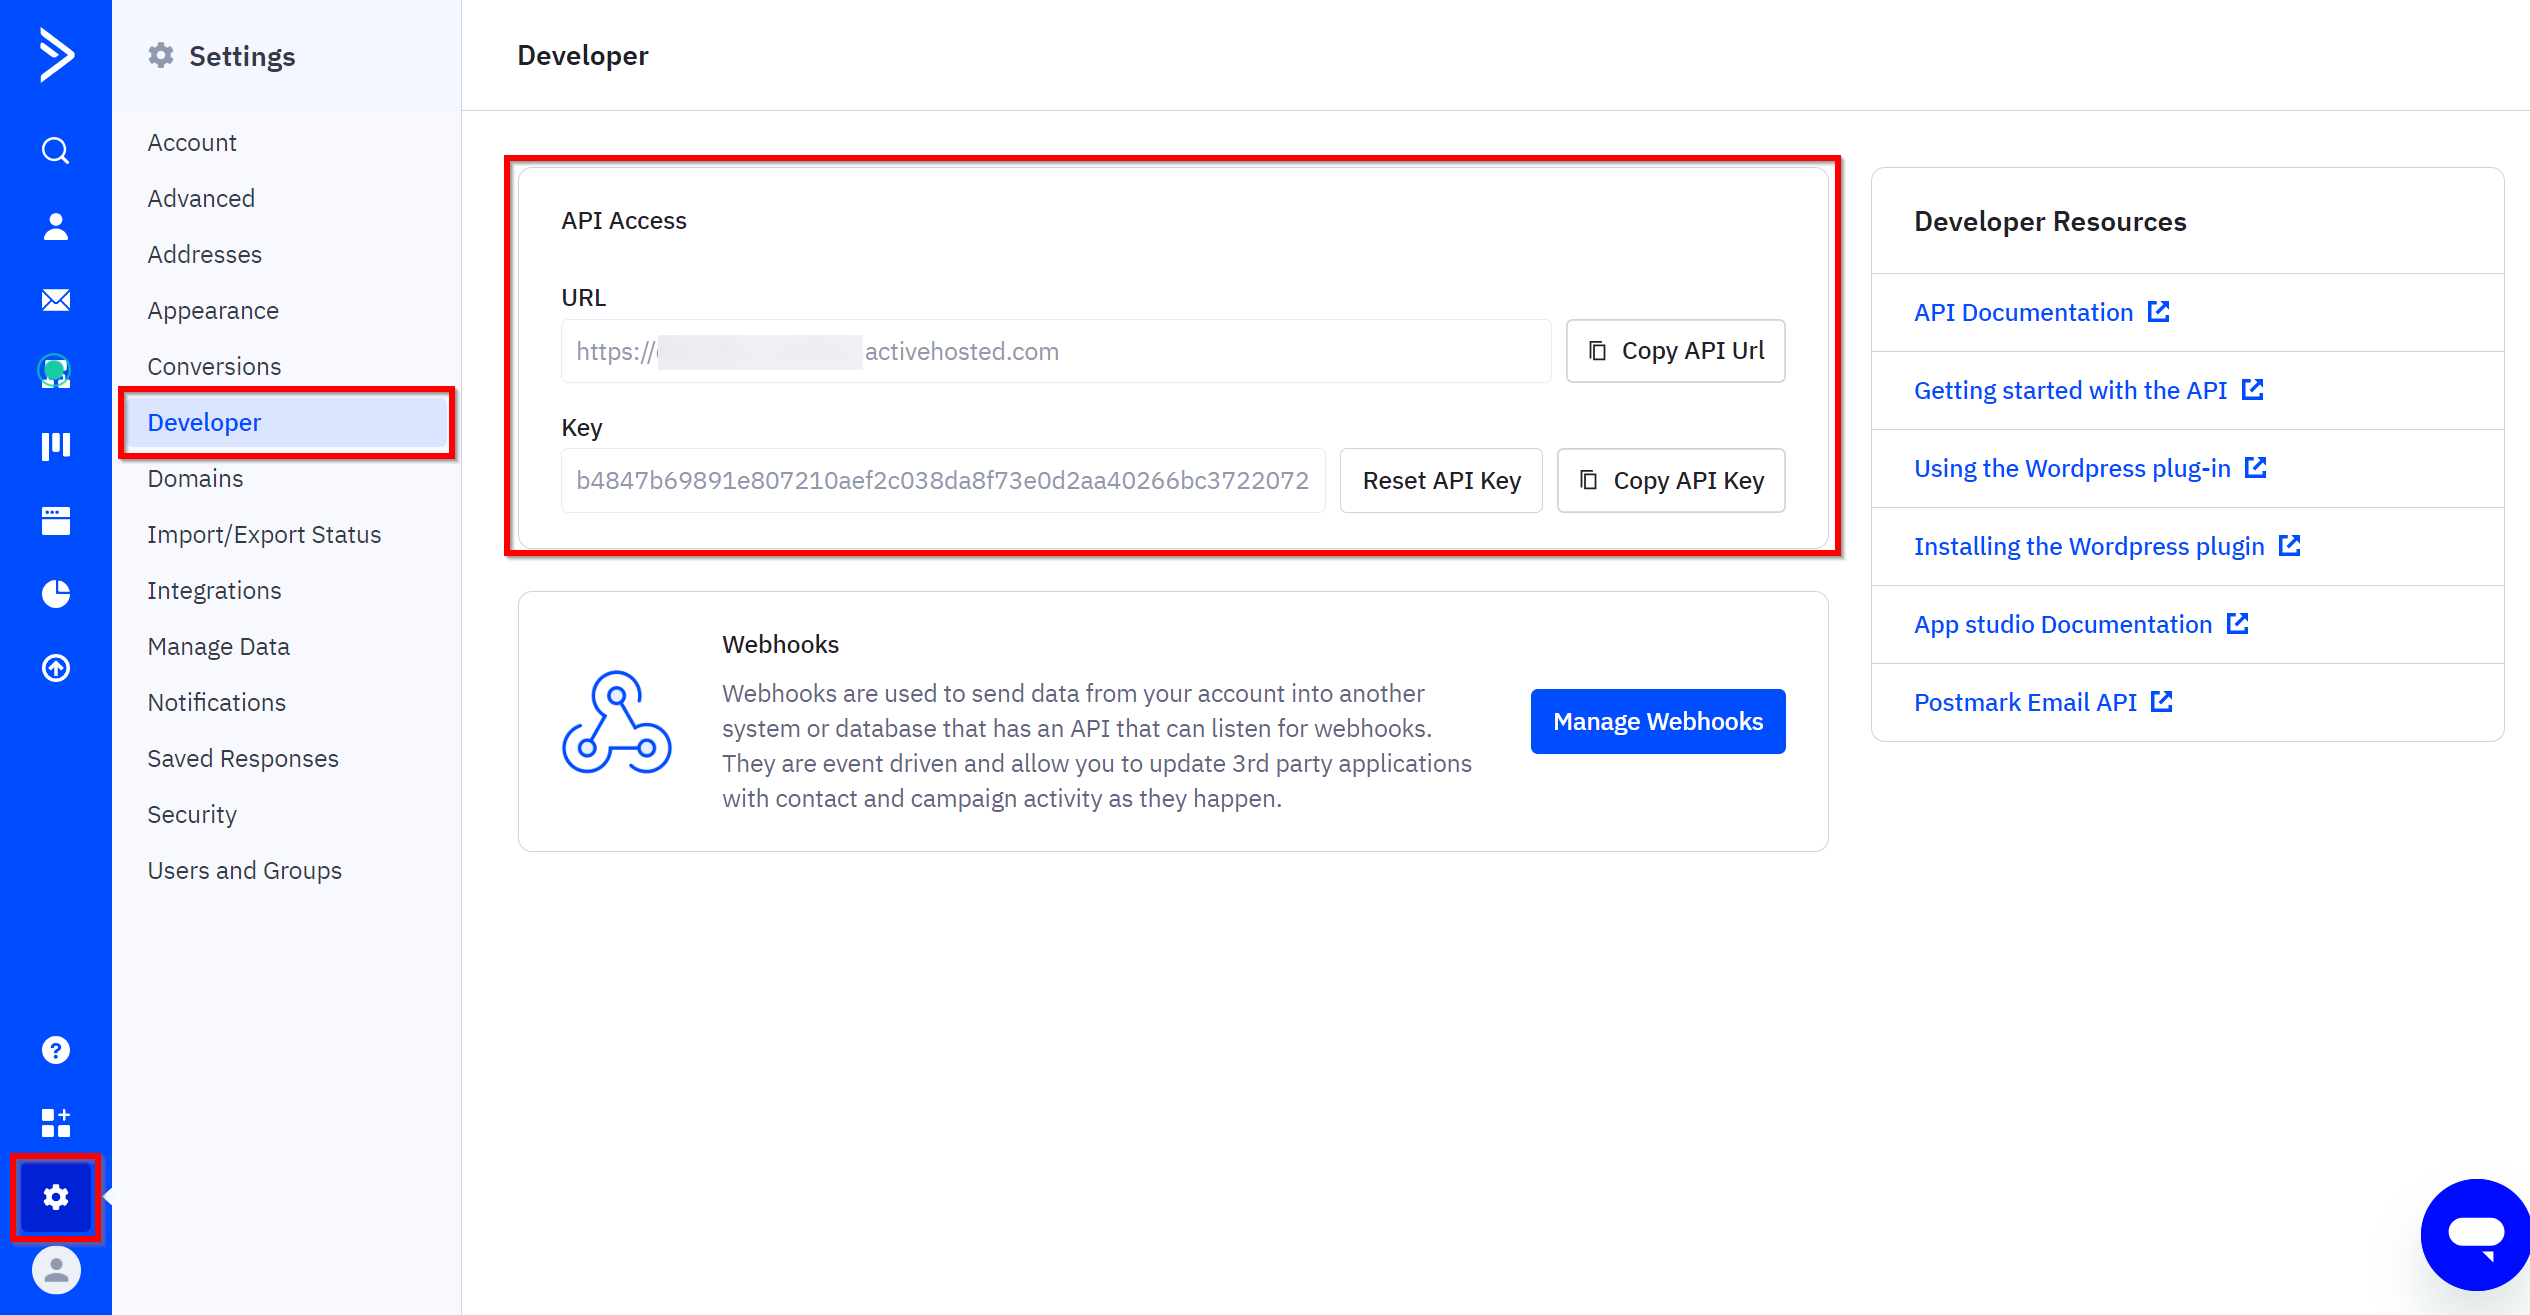Go to Conversions settings
2530x1315 pixels.
pyautogui.click(x=214, y=366)
